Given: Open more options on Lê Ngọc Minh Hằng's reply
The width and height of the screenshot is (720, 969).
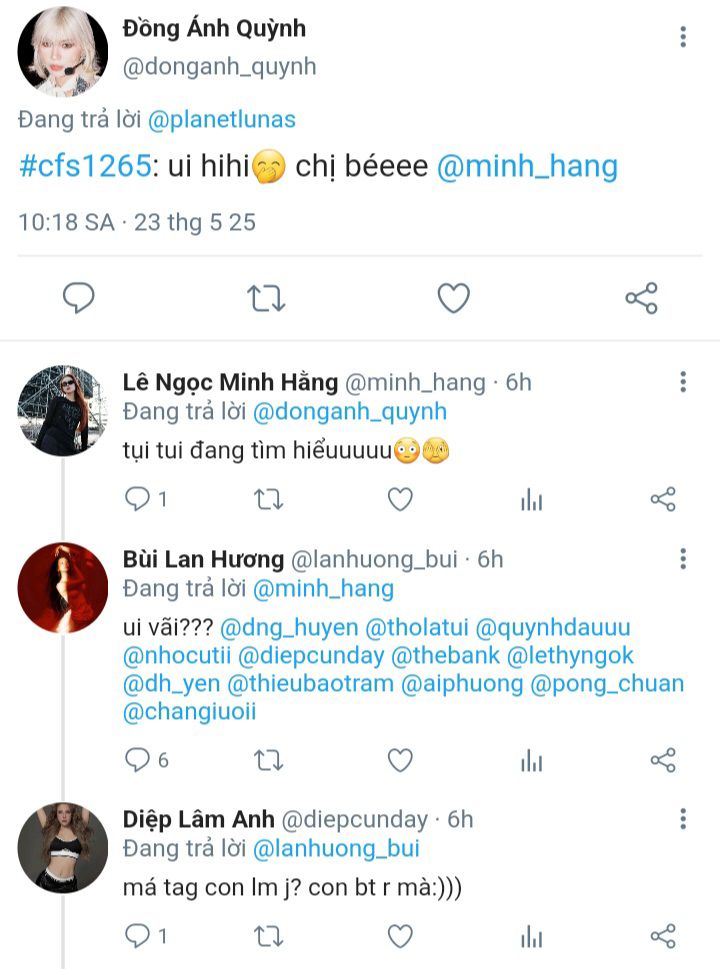Looking at the screenshot, I should point(683,382).
